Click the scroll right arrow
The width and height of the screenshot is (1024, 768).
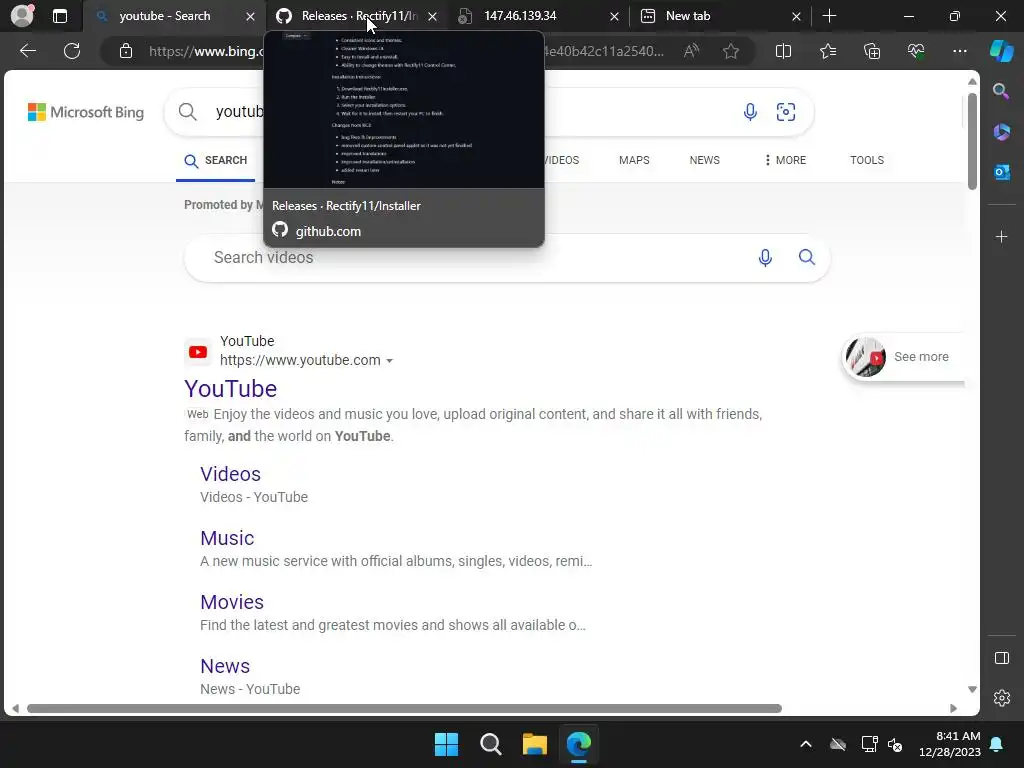pos(953,709)
